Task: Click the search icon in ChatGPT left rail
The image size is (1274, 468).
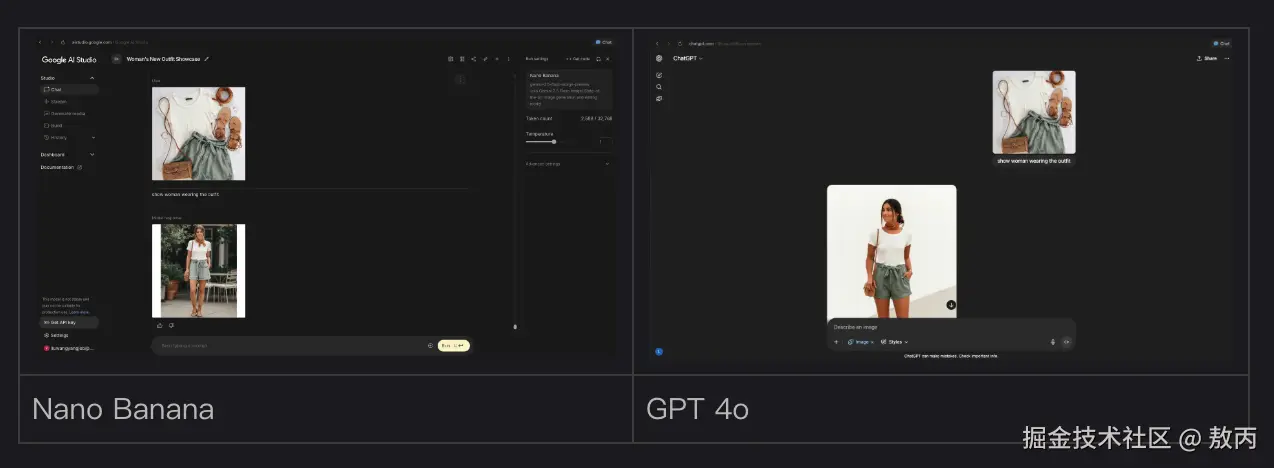Action: (659, 87)
